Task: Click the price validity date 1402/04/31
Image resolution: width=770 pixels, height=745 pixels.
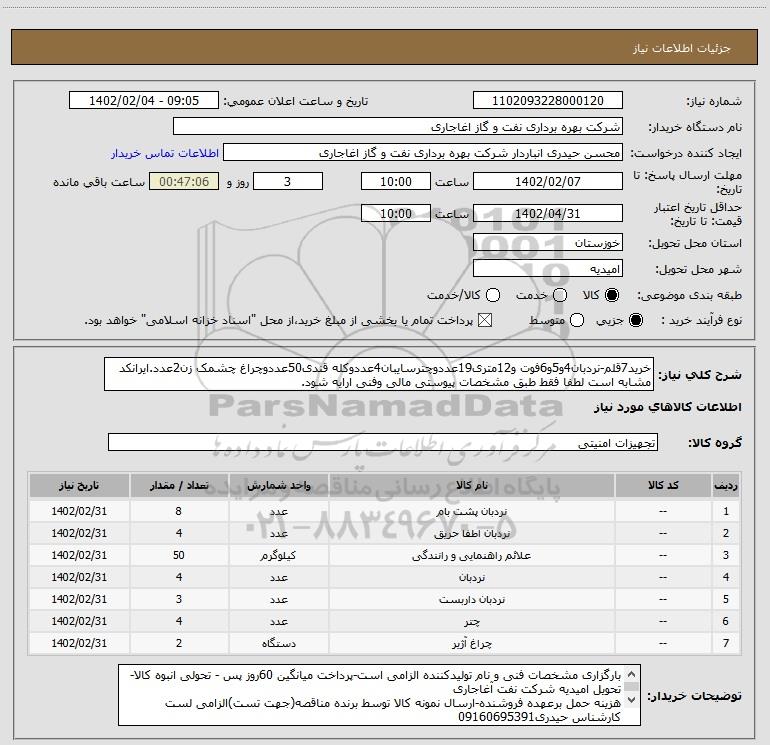Action: (x=548, y=213)
